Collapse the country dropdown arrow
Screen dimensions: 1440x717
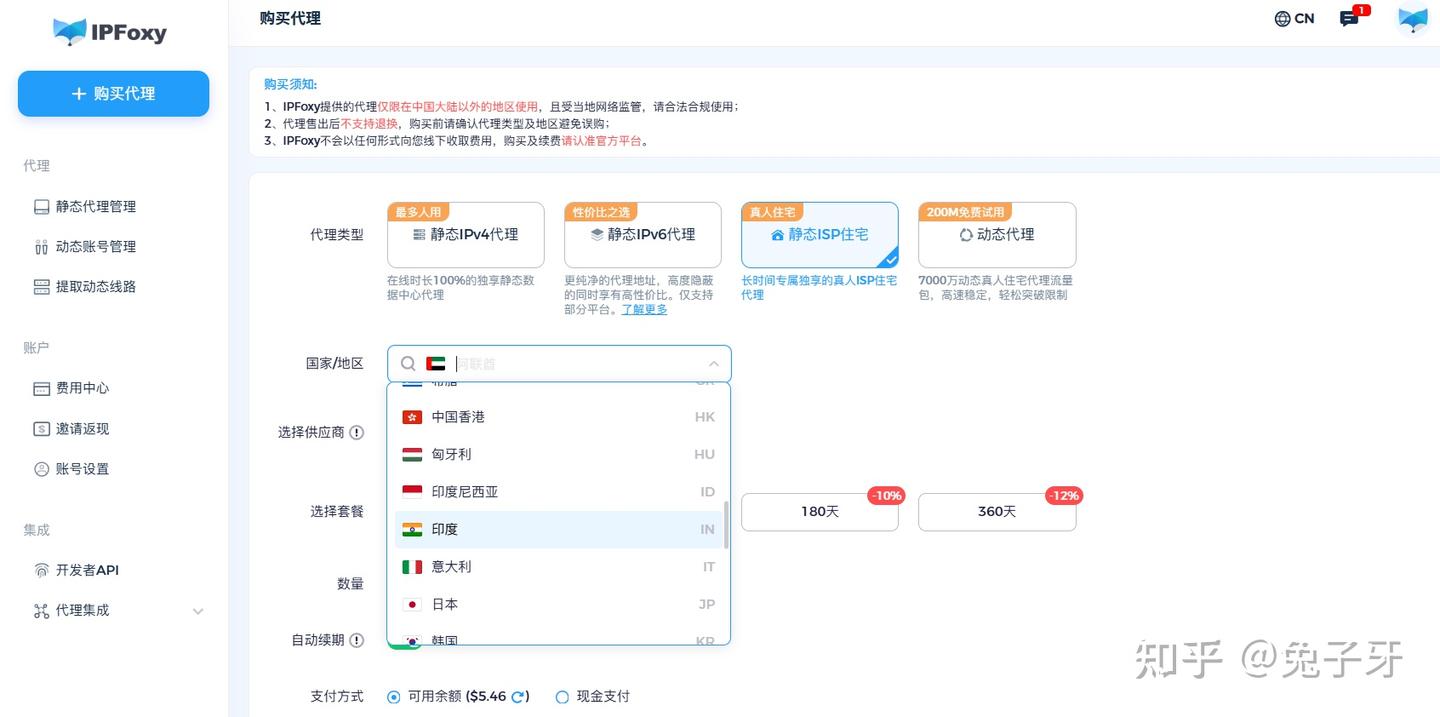[713, 364]
